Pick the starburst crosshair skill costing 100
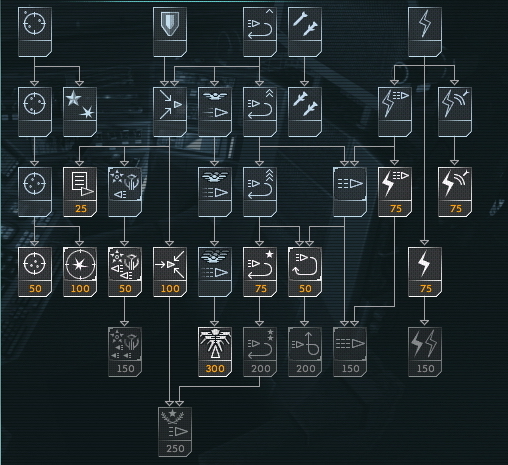This screenshot has height=465, width=508. point(80,272)
